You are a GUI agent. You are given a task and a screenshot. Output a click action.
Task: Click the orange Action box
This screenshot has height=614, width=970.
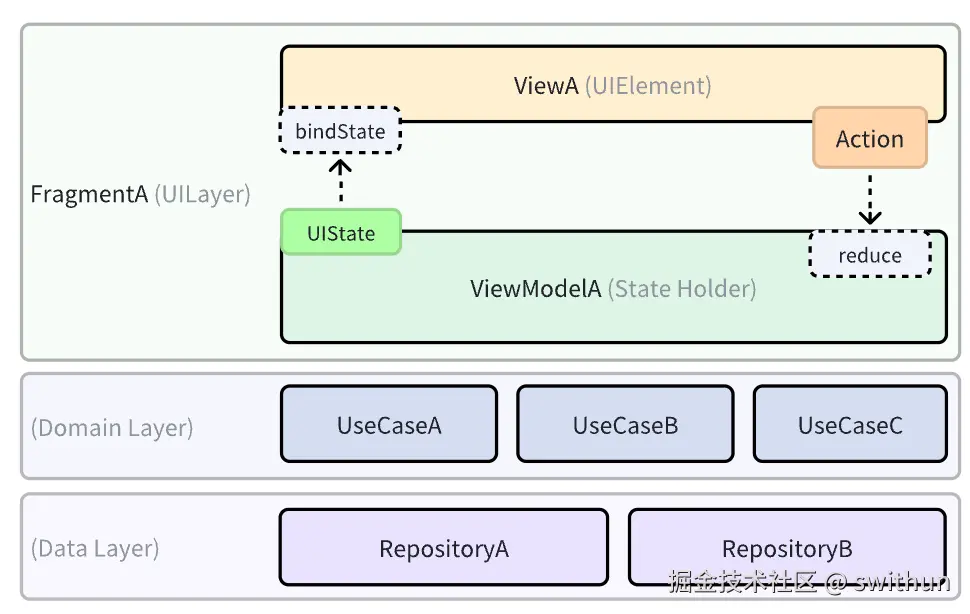tap(869, 139)
